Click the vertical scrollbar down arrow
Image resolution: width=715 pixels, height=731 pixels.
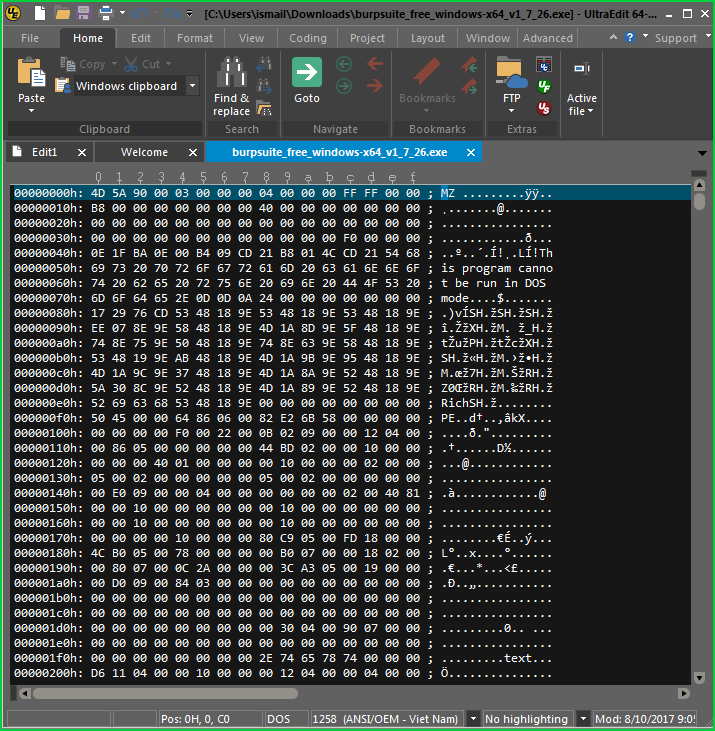pos(699,677)
